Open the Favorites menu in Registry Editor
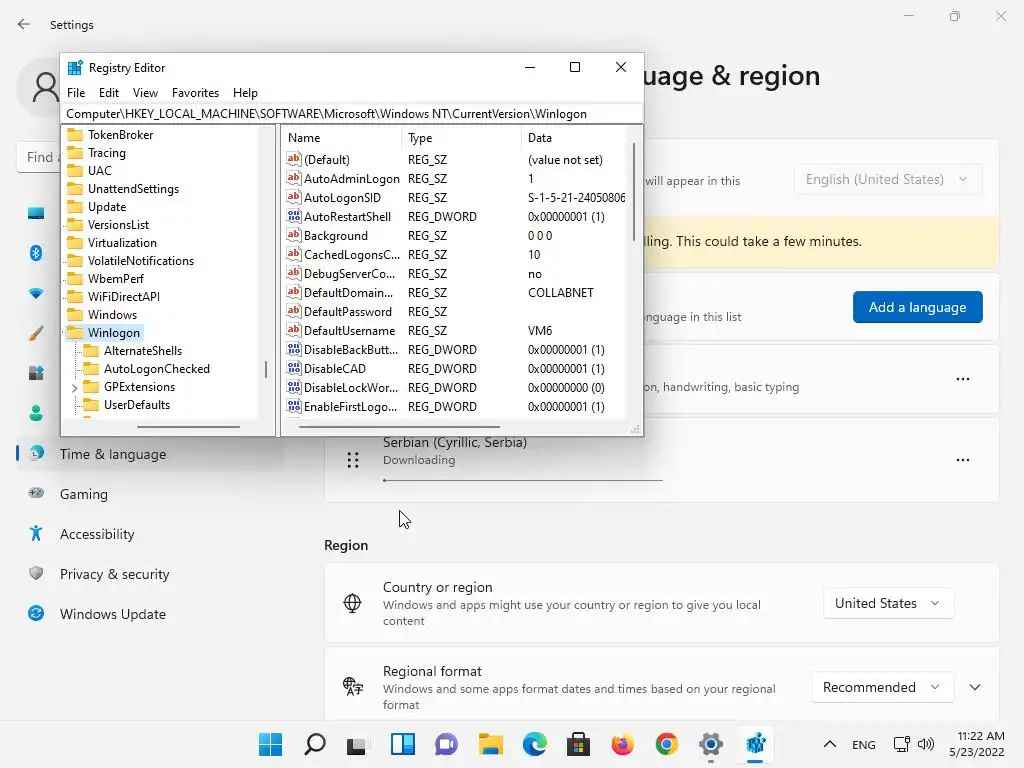The image size is (1024, 768). 195,93
